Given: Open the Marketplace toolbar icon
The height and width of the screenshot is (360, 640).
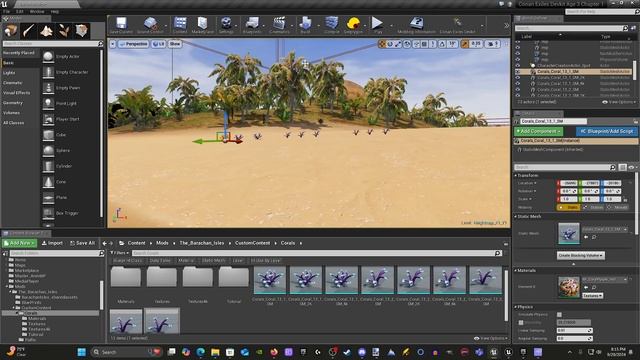Looking at the screenshot, I should 202,25.
